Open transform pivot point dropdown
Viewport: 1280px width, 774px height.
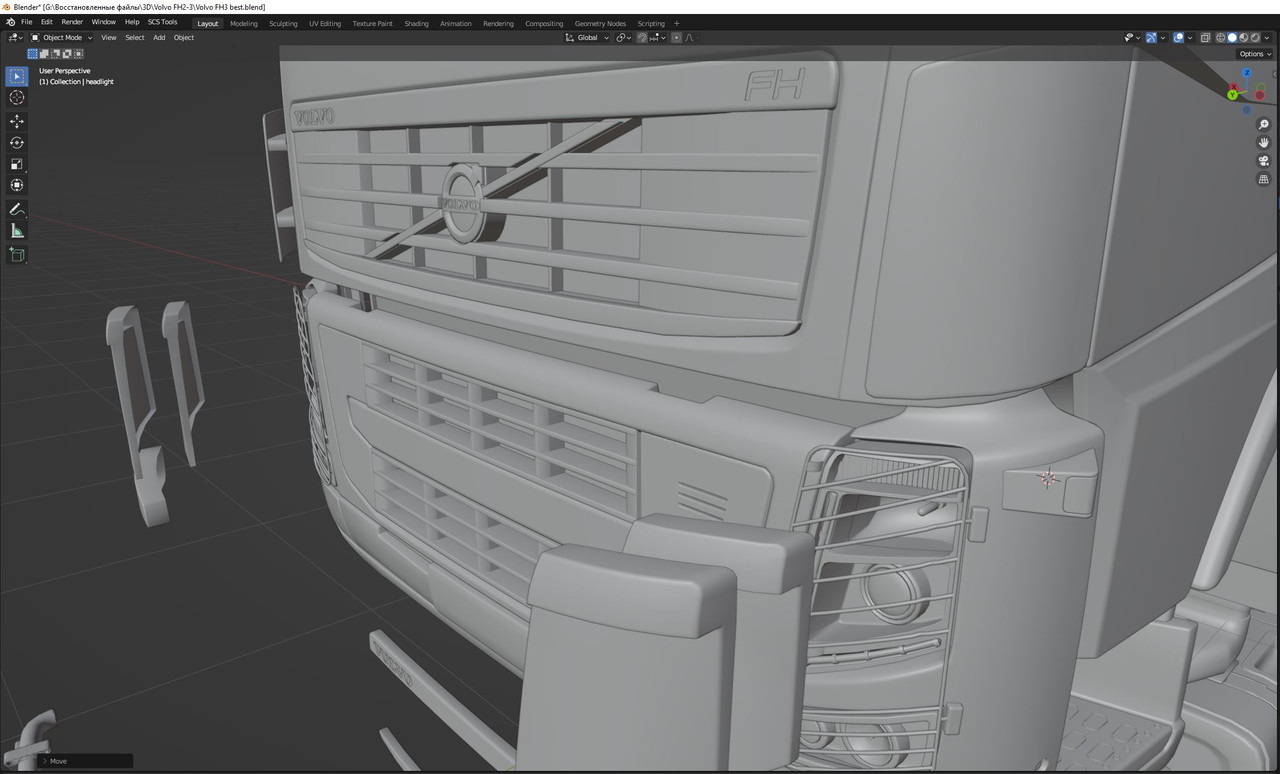(622, 37)
